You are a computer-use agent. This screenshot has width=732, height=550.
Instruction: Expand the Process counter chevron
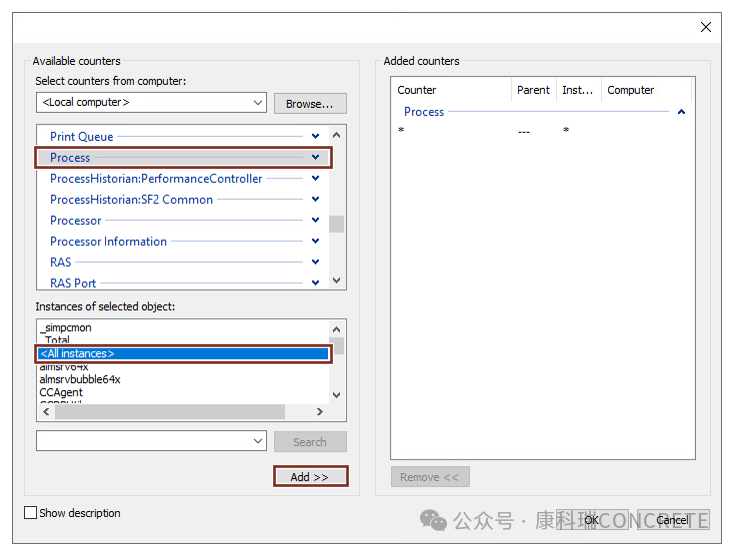(x=315, y=157)
